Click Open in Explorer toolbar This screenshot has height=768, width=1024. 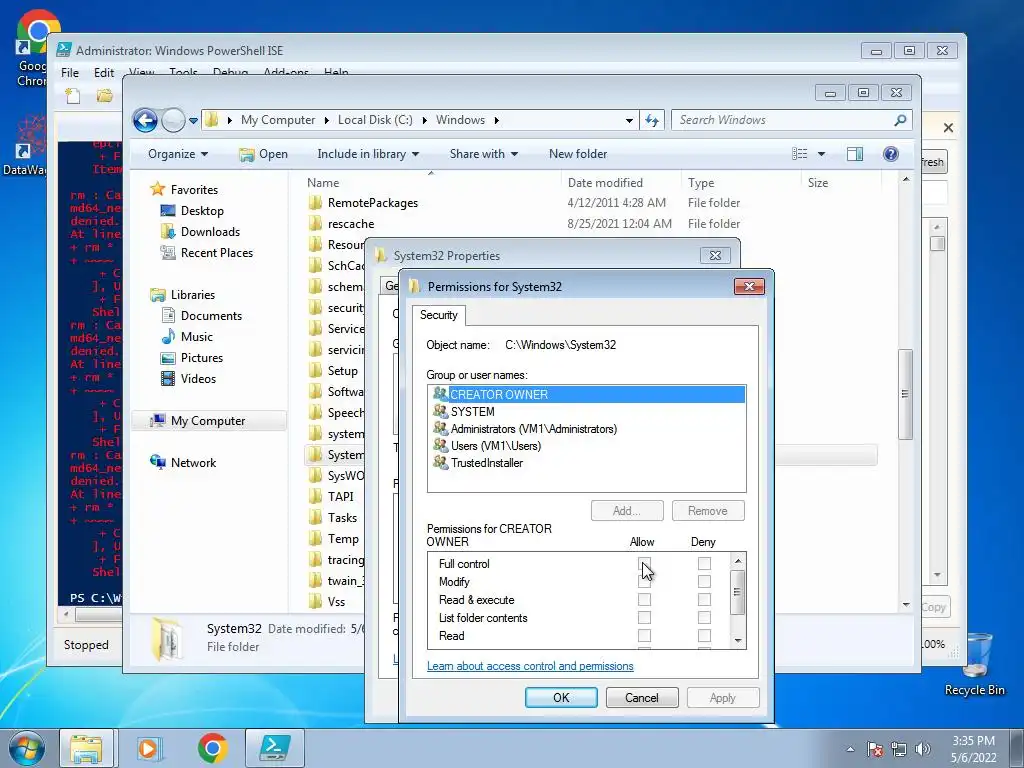pyautogui.click(x=264, y=154)
